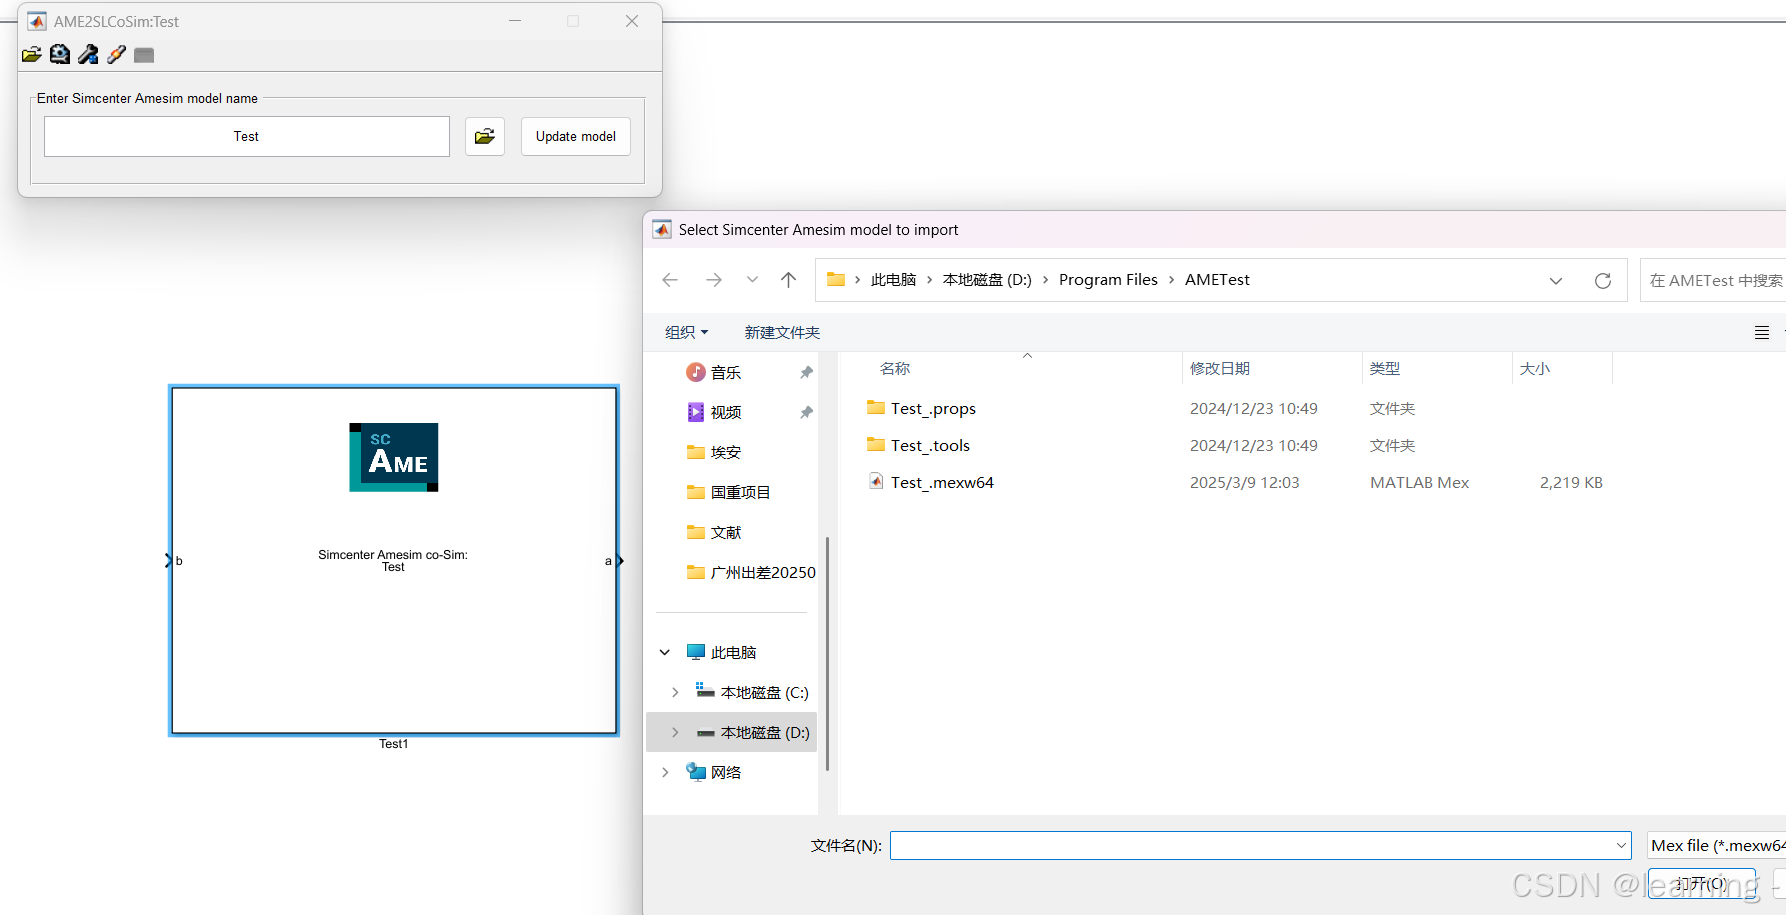Click the folder icon in the address bar
The width and height of the screenshot is (1786, 915).
click(x=836, y=280)
